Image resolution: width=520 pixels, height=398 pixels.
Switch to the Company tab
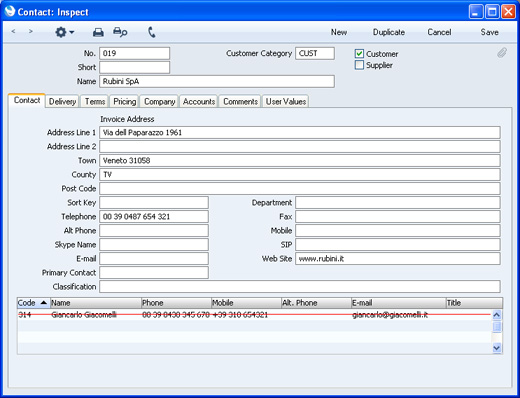coord(159,101)
